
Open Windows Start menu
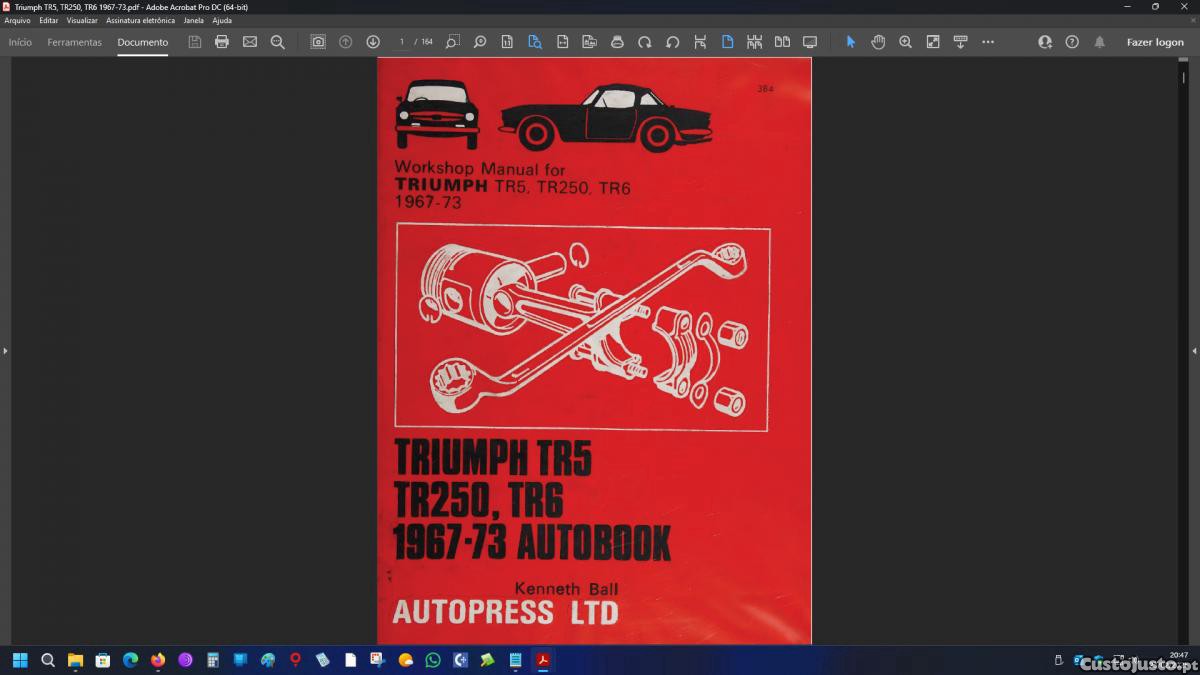coord(19,660)
